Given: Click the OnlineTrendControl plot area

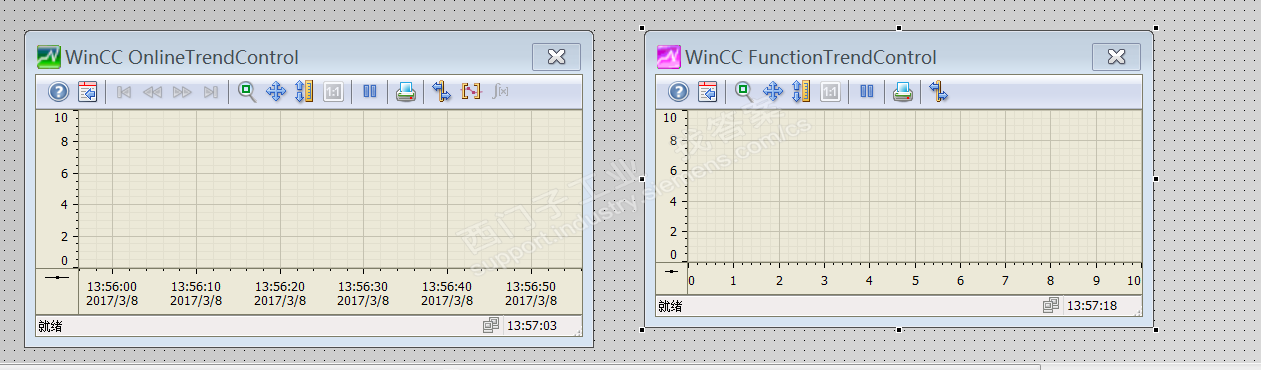Looking at the screenshot, I should click(330, 188).
